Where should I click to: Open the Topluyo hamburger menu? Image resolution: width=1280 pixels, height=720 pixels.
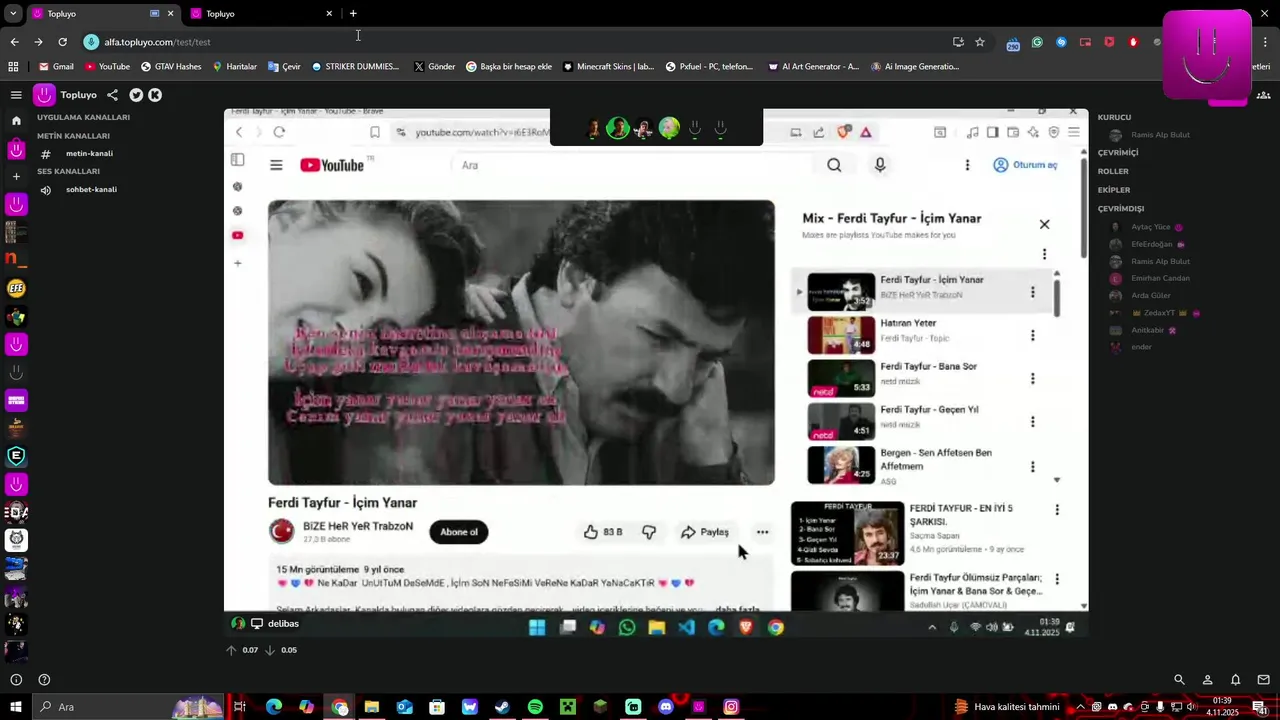tap(16, 95)
